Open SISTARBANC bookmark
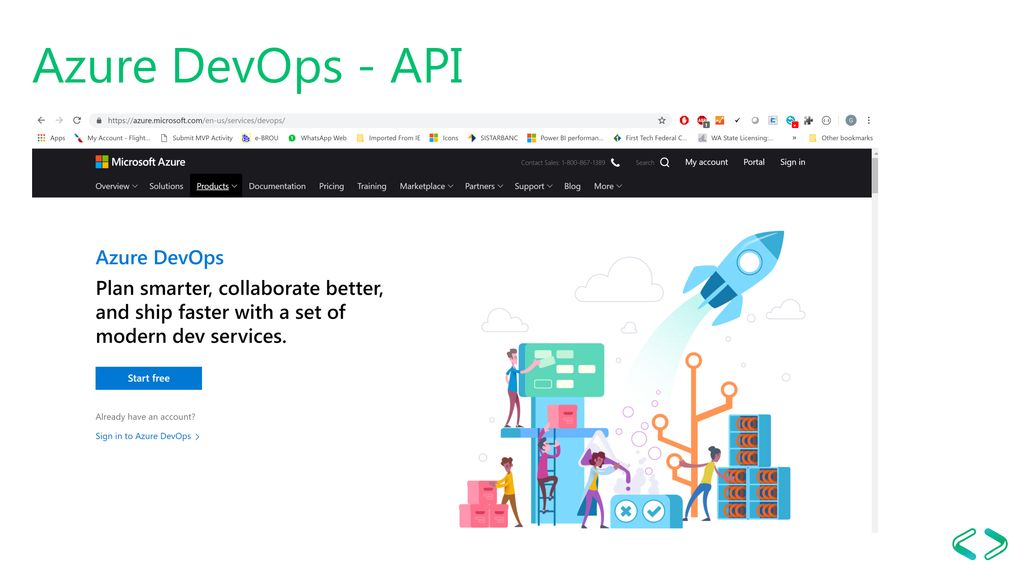1024x576 pixels. 493,138
